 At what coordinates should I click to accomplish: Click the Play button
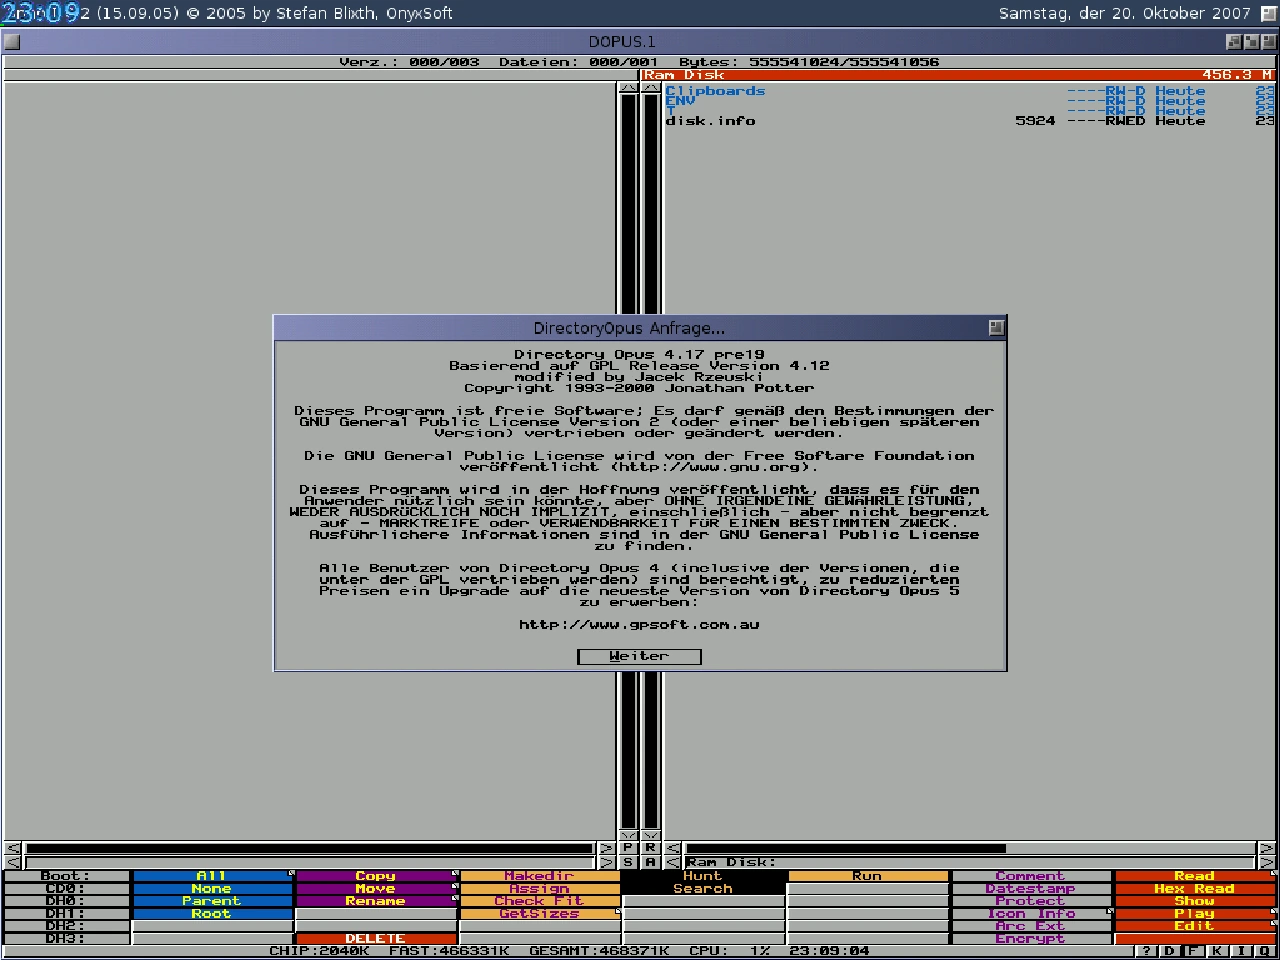coord(1195,913)
